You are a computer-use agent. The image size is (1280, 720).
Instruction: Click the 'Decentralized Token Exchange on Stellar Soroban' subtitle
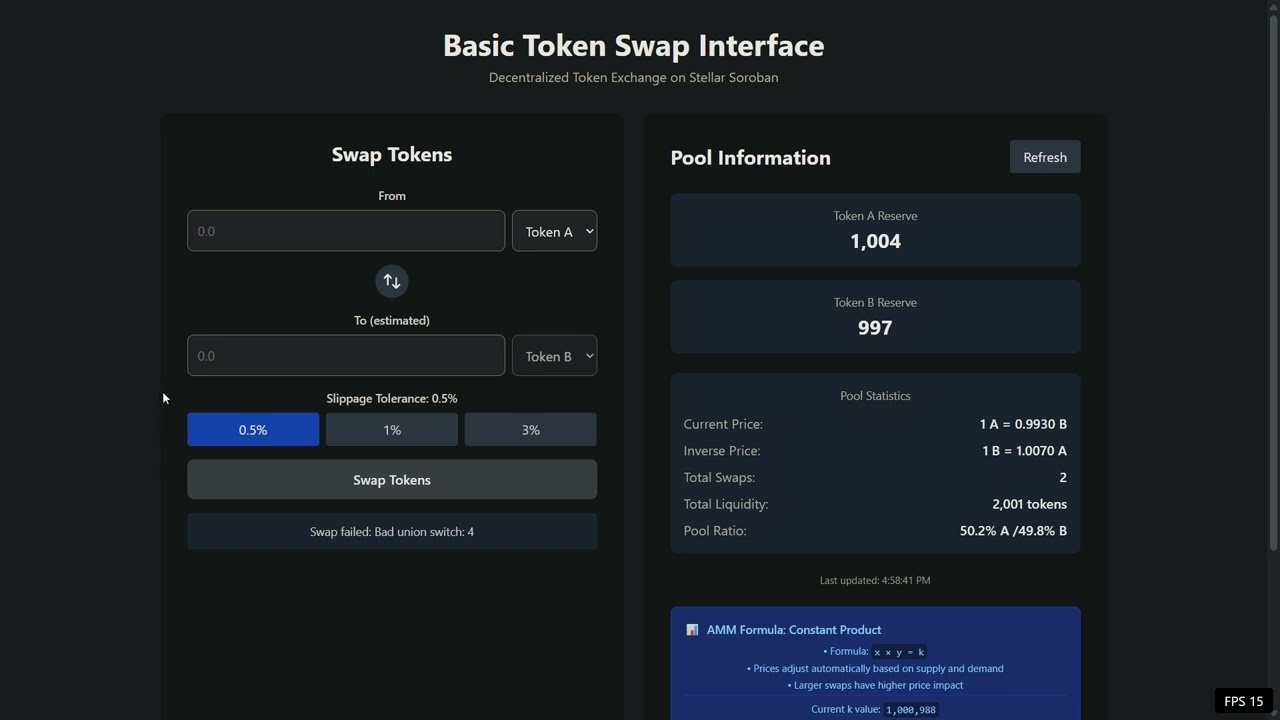point(634,77)
